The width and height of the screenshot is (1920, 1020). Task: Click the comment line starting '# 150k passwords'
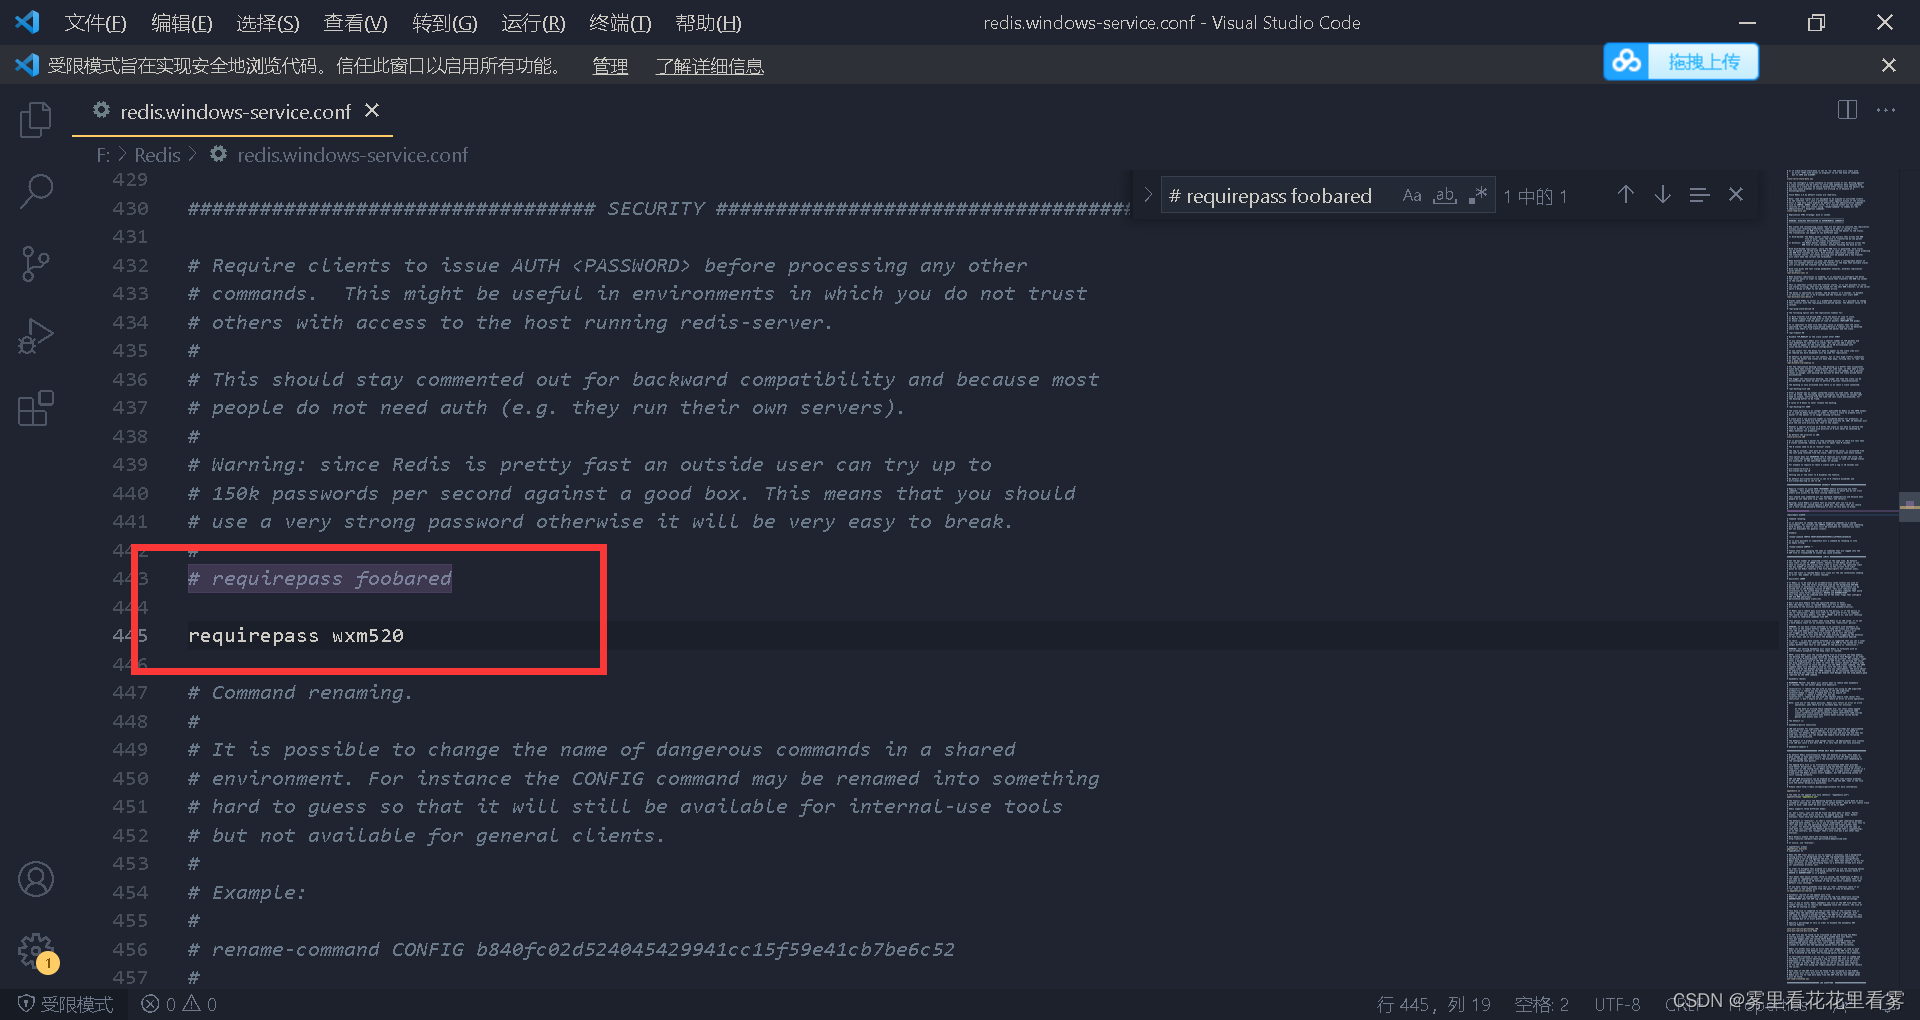pos(632,494)
